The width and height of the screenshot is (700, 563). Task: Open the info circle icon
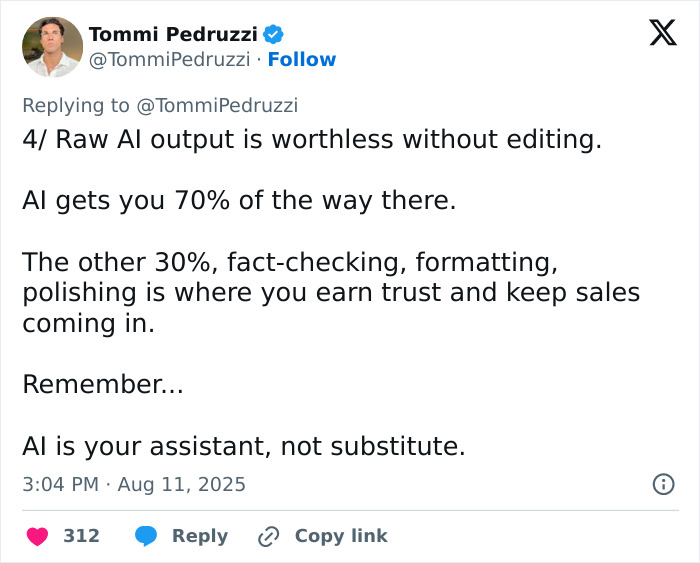[662, 484]
